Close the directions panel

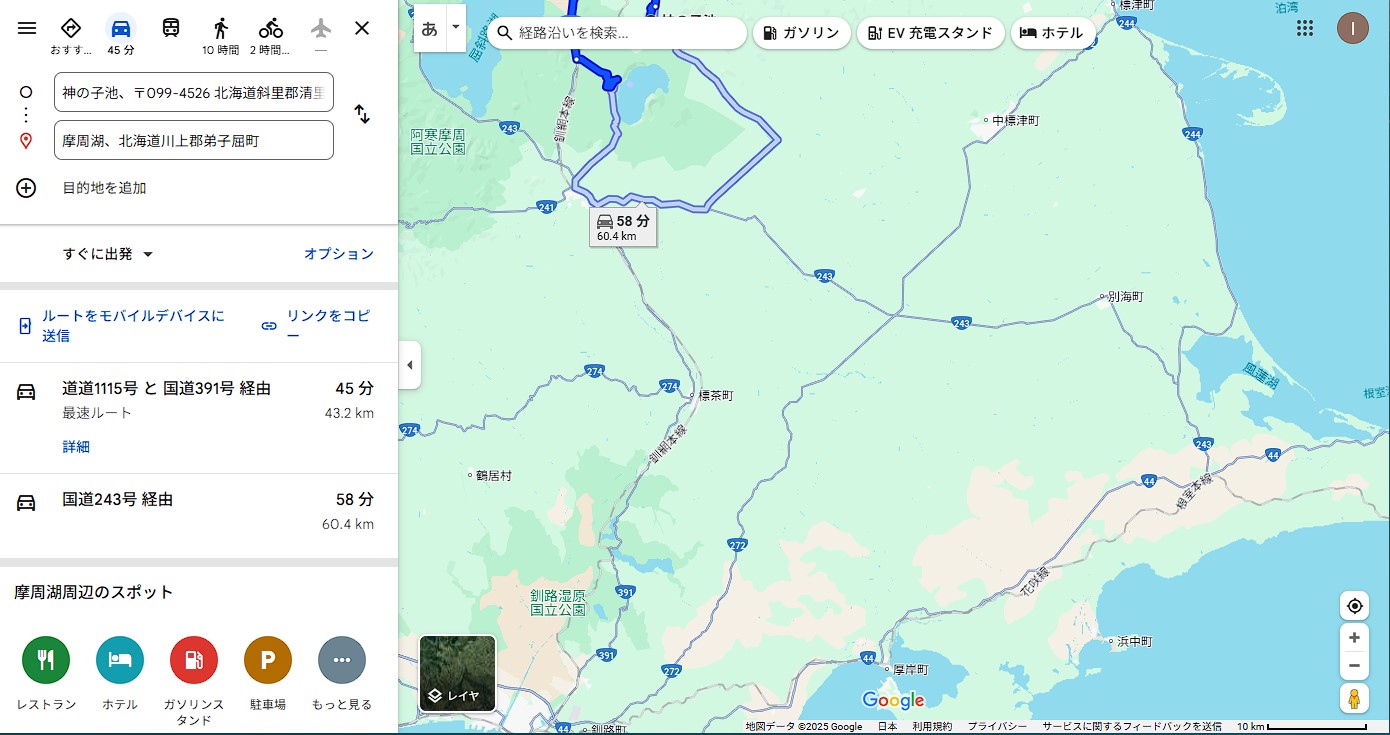[362, 28]
